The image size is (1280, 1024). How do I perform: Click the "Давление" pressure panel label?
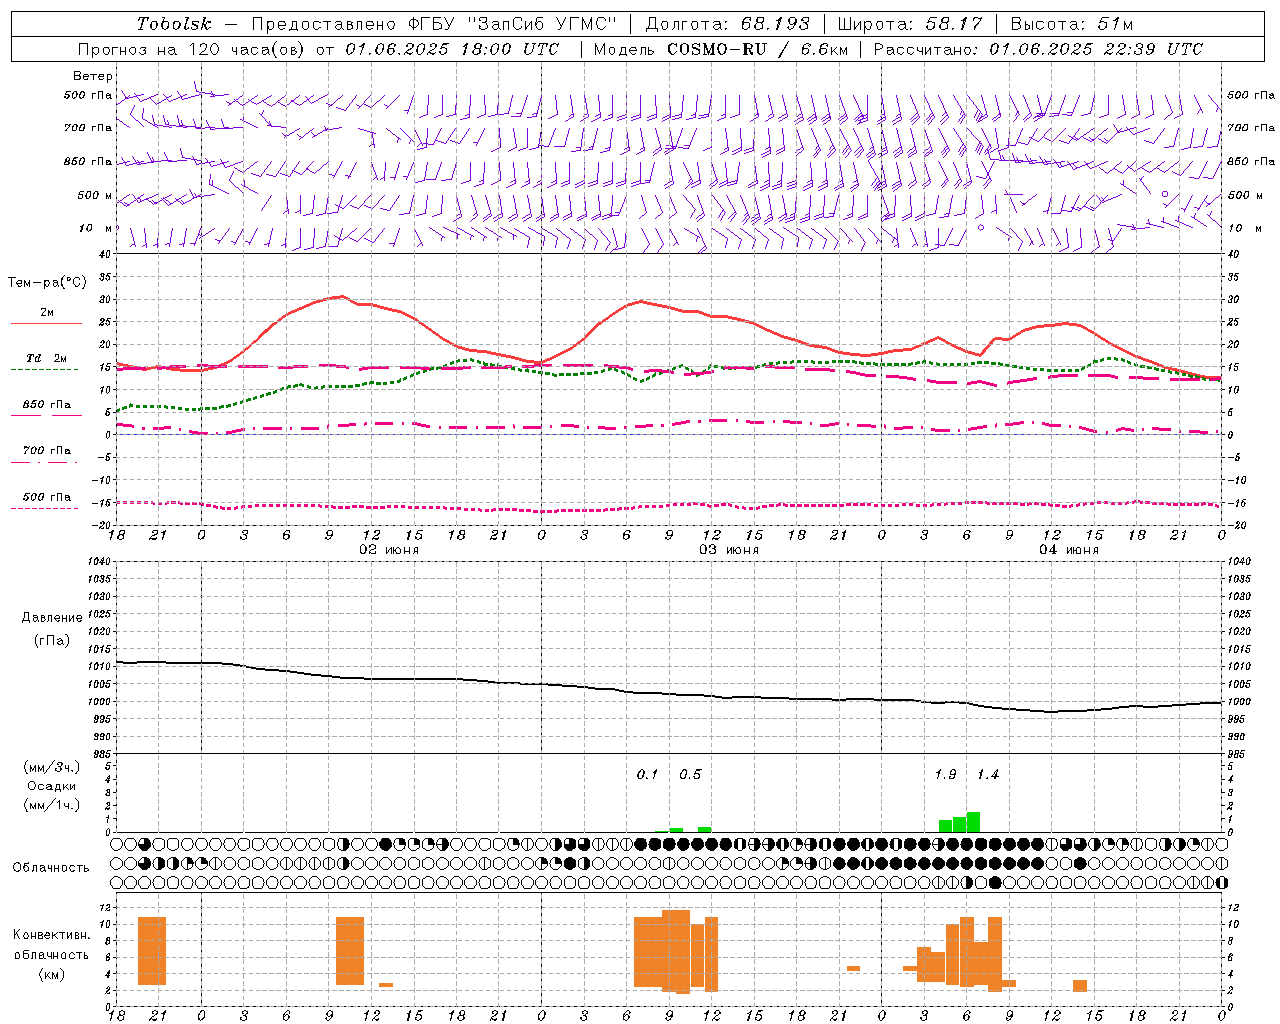click(x=52, y=618)
